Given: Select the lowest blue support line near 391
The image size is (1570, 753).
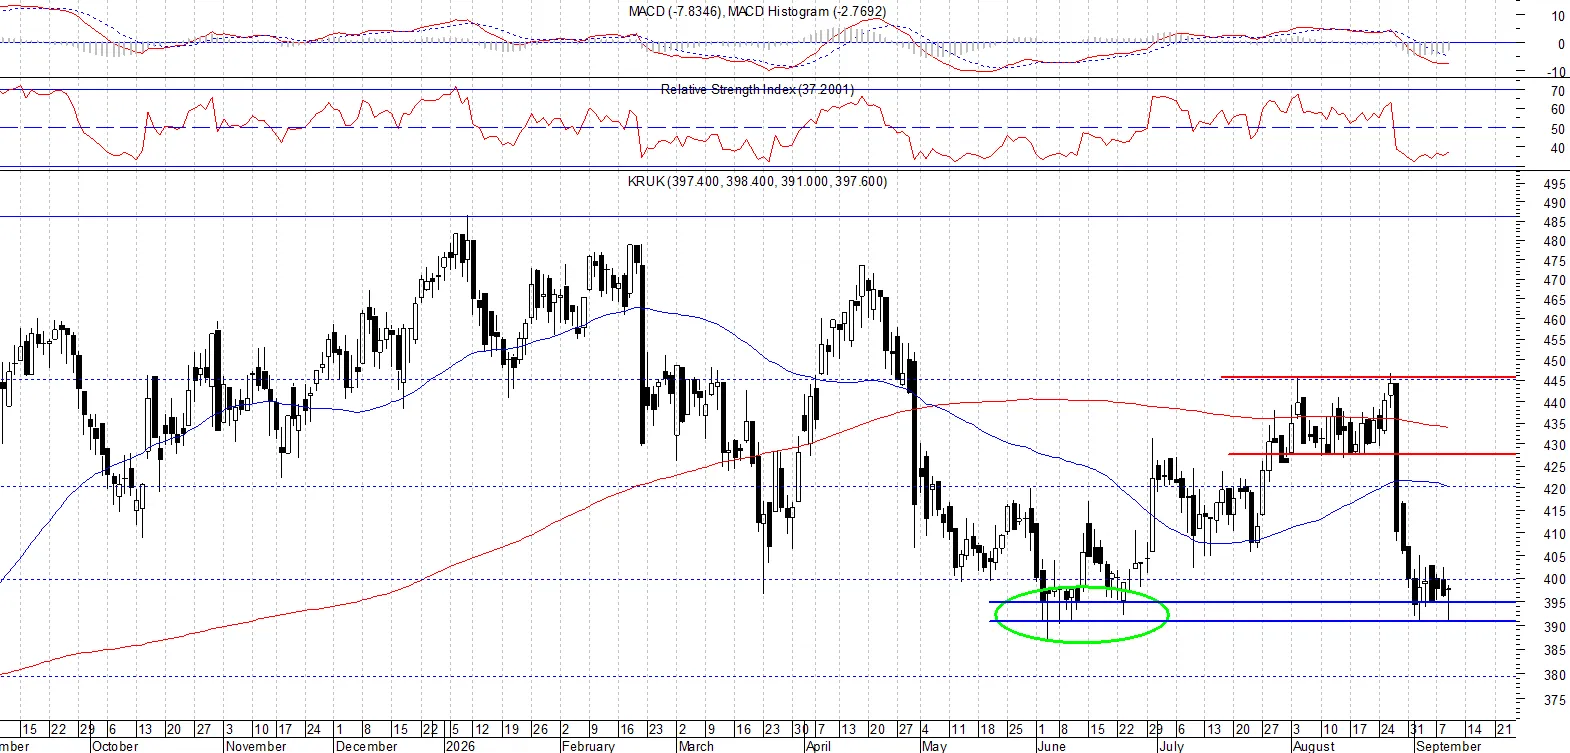Looking at the screenshot, I should point(1252,621).
